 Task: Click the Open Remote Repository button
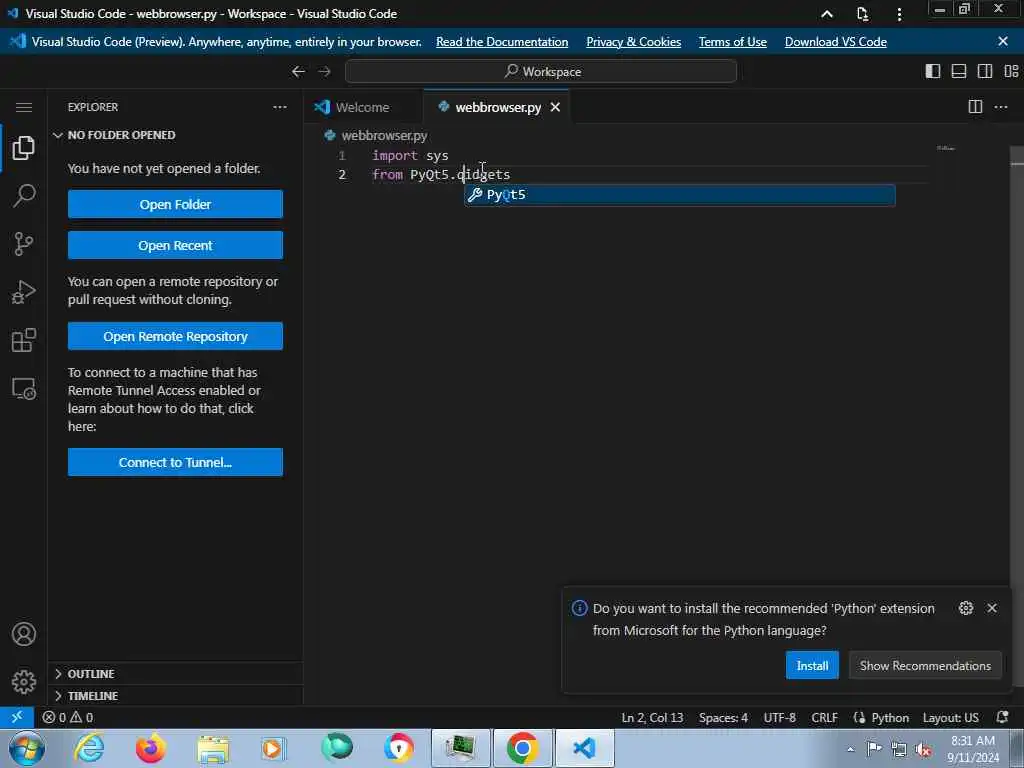coord(175,336)
